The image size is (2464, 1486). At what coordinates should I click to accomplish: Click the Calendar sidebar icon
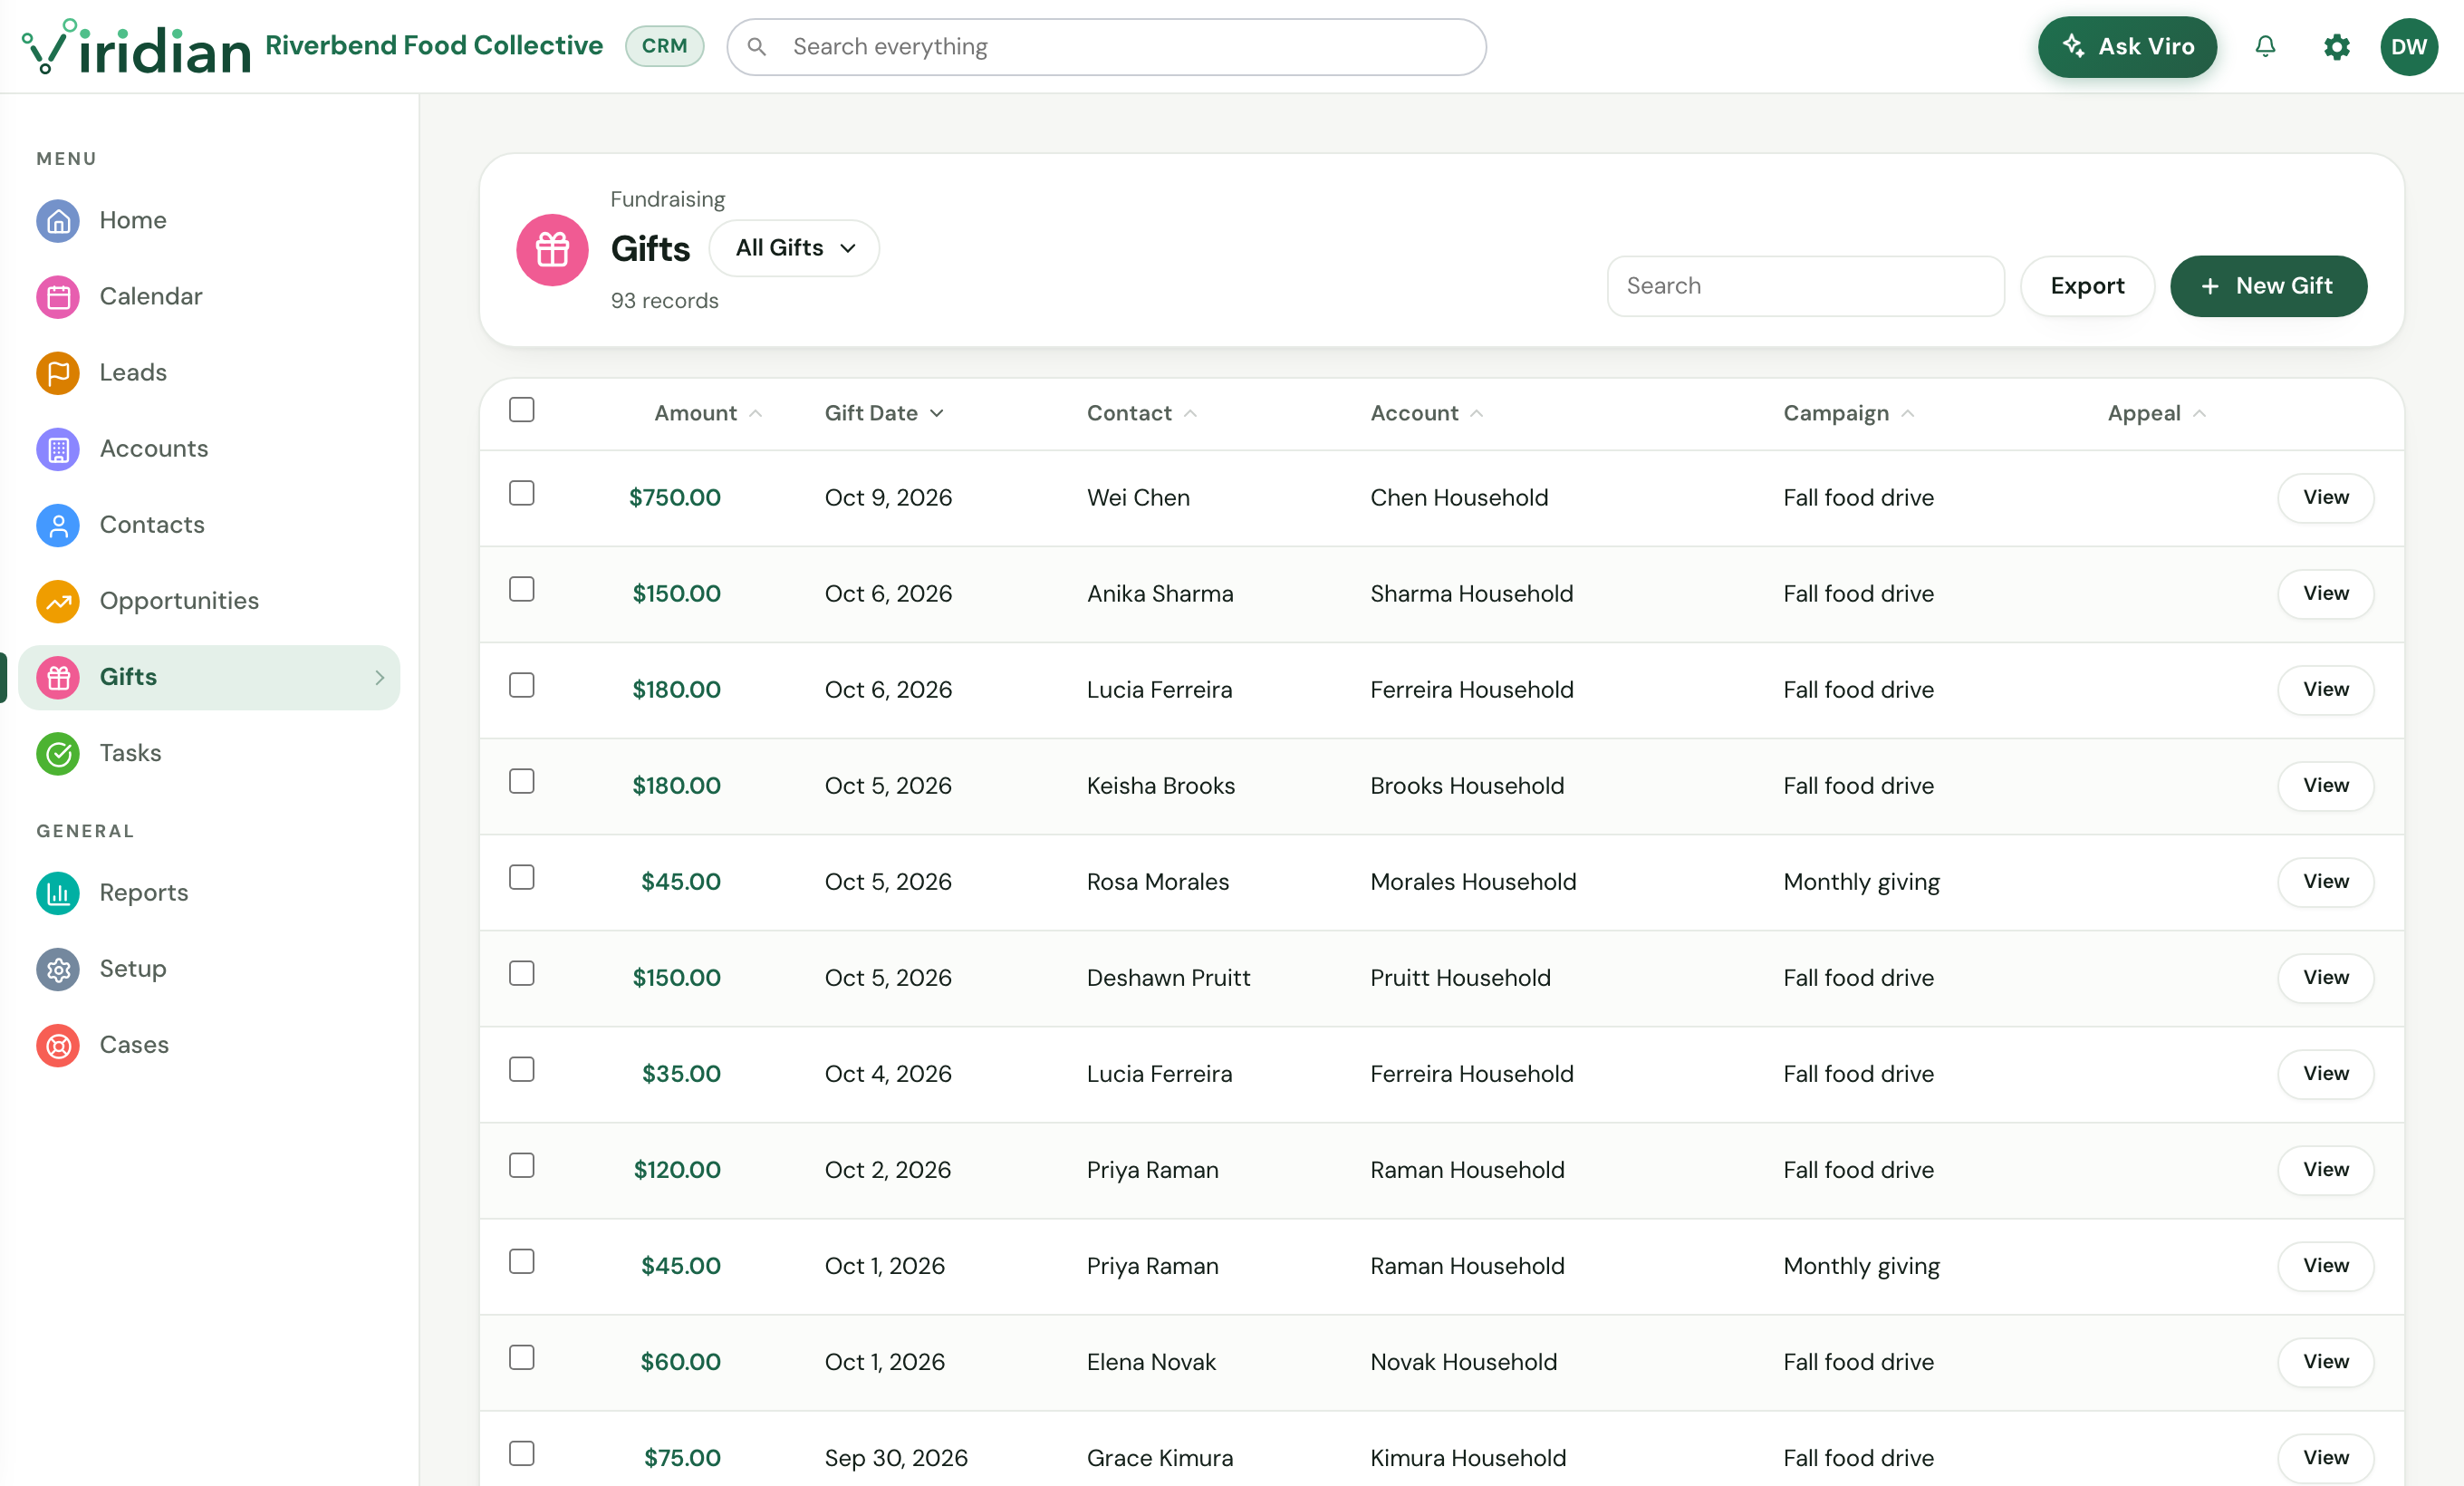click(58, 297)
